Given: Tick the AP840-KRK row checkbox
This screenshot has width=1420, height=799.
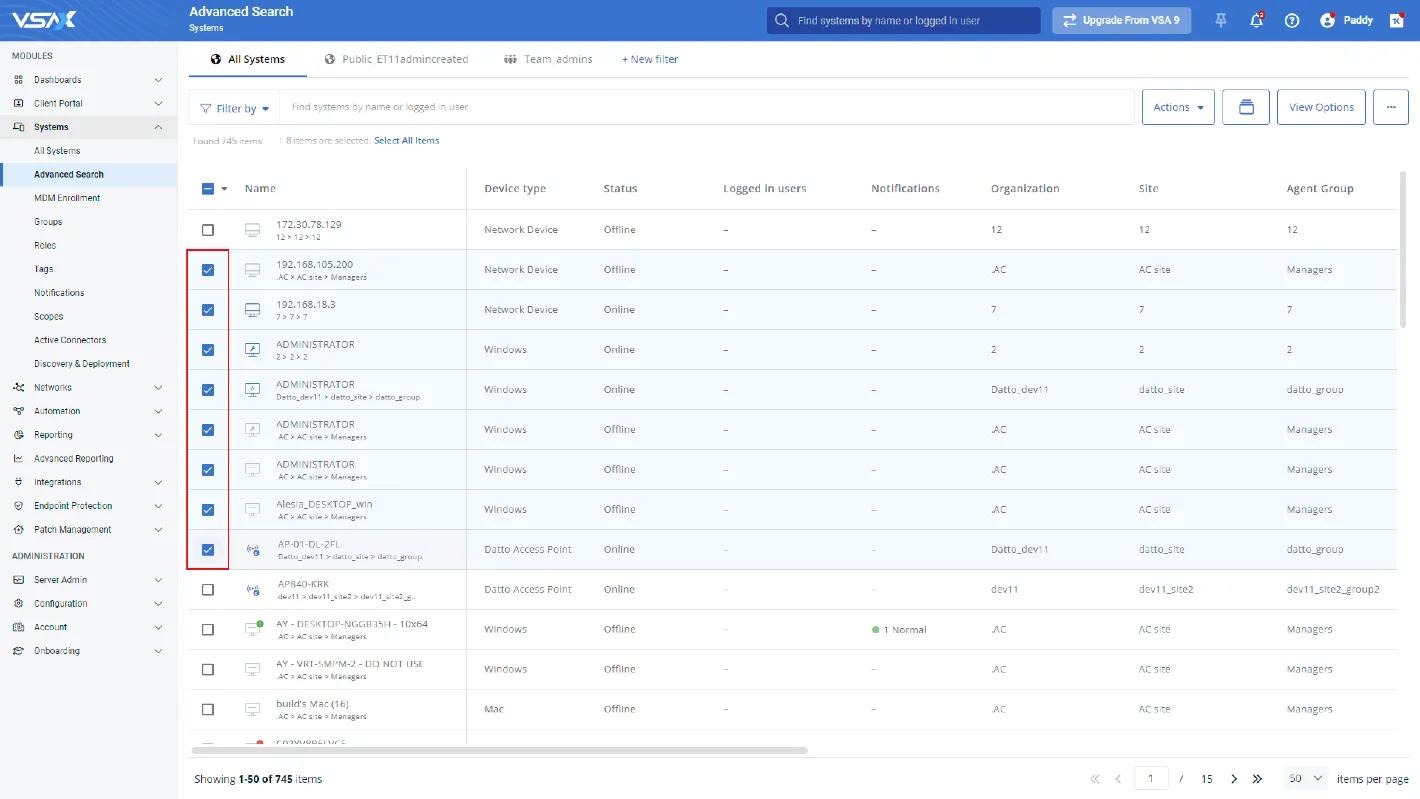Looking at the screenshot, I should coord(208,590).
